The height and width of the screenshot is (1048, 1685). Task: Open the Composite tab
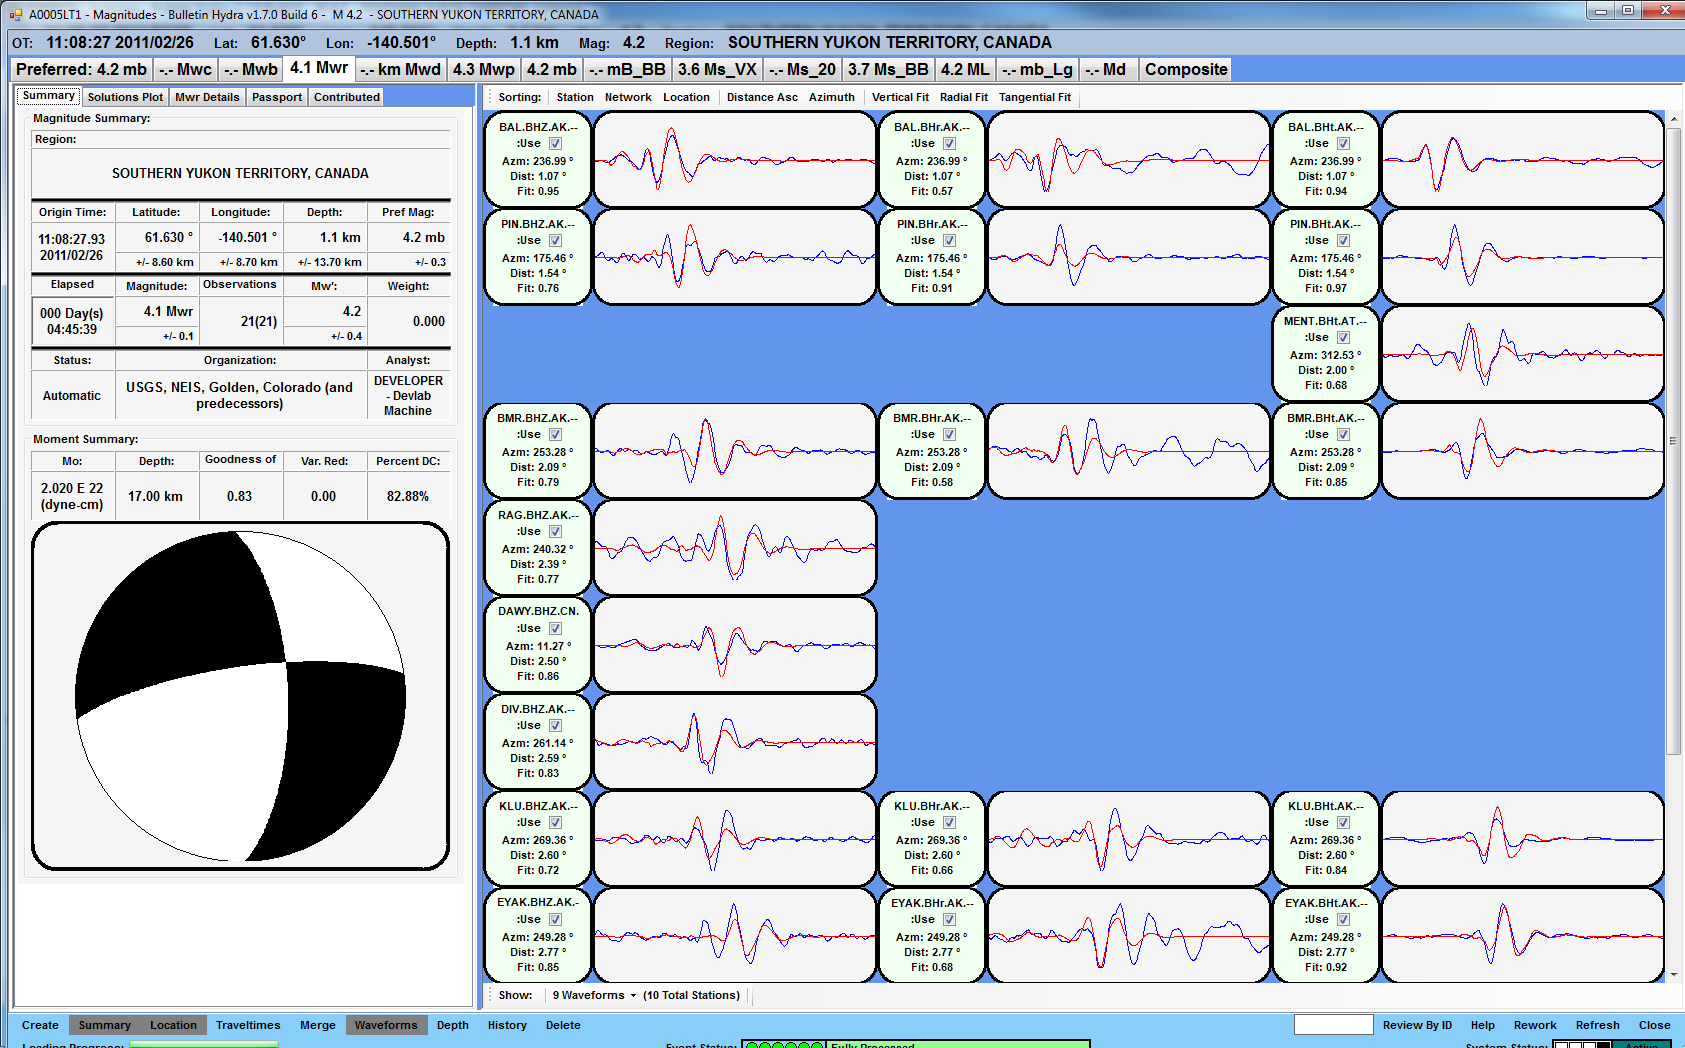[x=1186, y=69]
